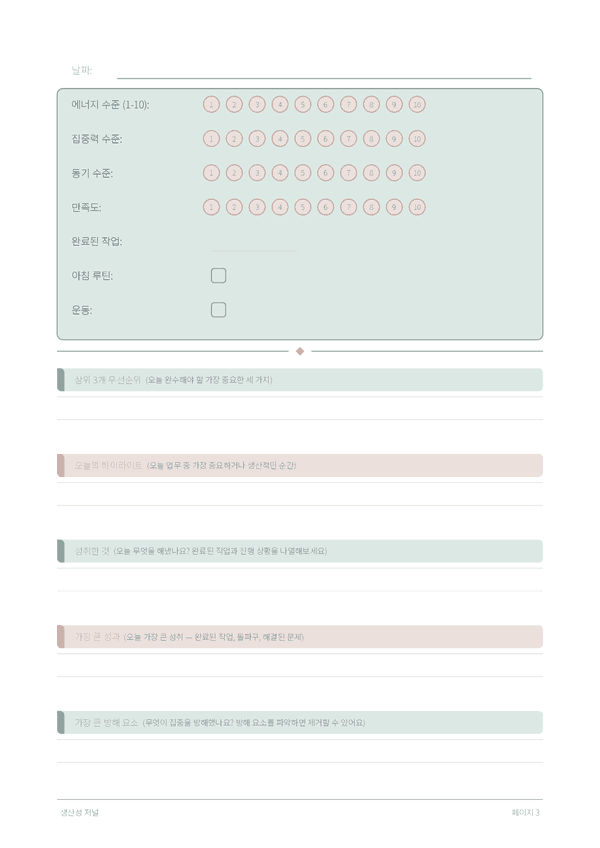Image resolution: width=600 pixels, height=848 pixels.
Task: Click the 오늘의 하이라이트 section header
Action: (x=300, y=466)
